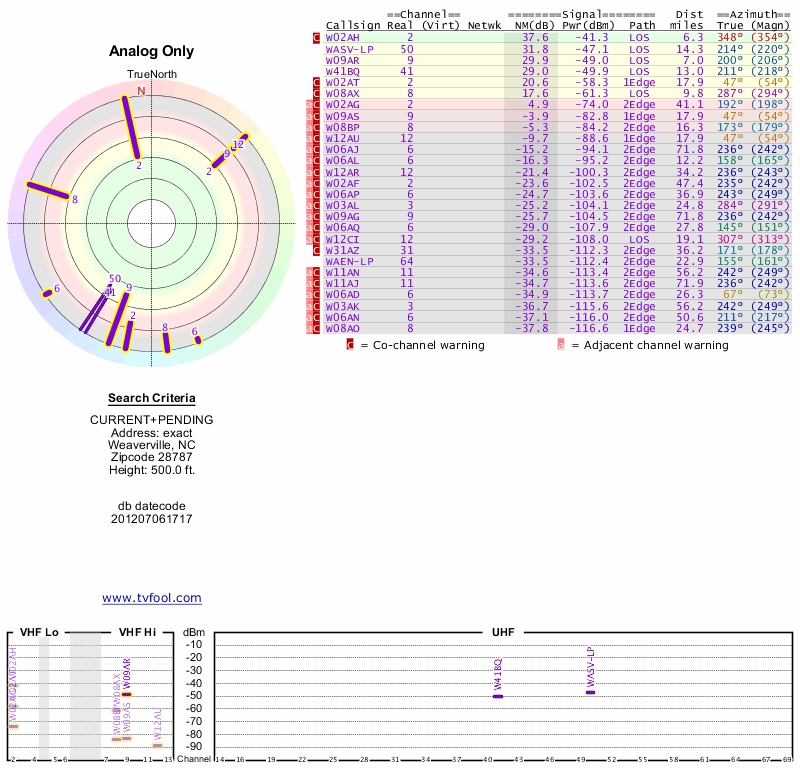800x768 pixels.
Task: Click the co-channel icon next to W02AT
Action: (x=317, y=82)
